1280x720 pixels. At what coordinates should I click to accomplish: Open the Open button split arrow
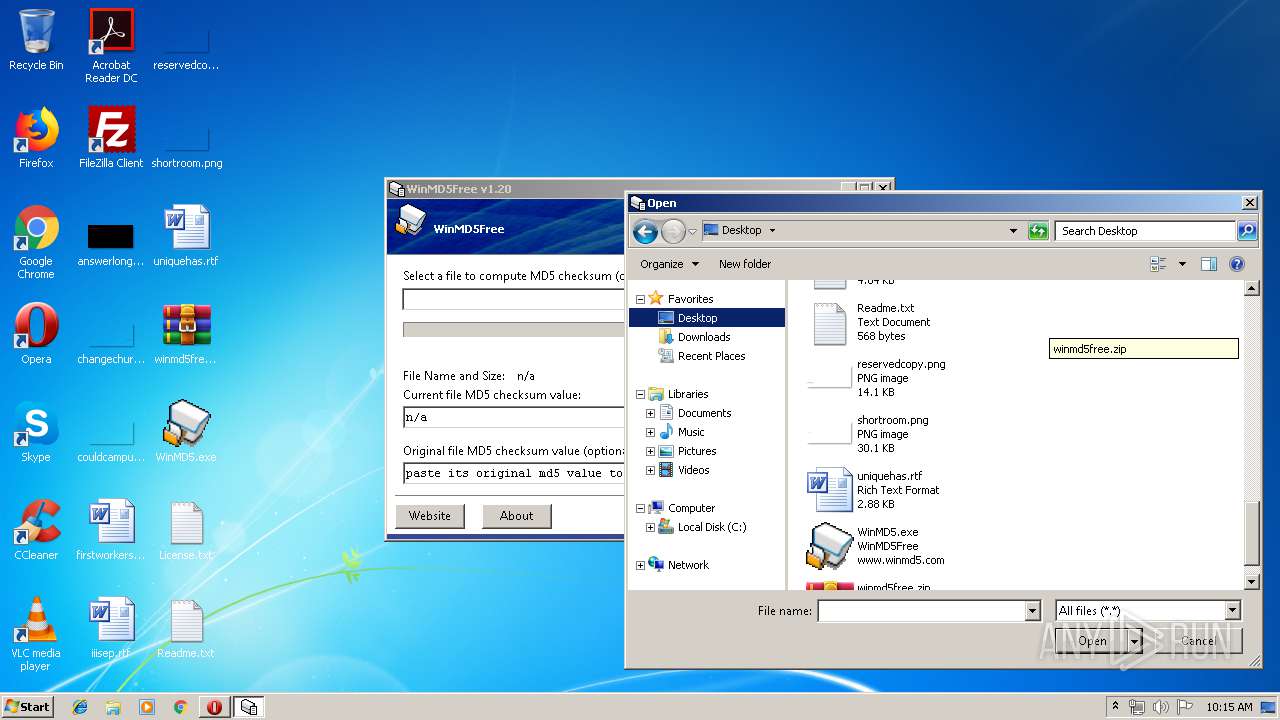[x=1135, y=641]
